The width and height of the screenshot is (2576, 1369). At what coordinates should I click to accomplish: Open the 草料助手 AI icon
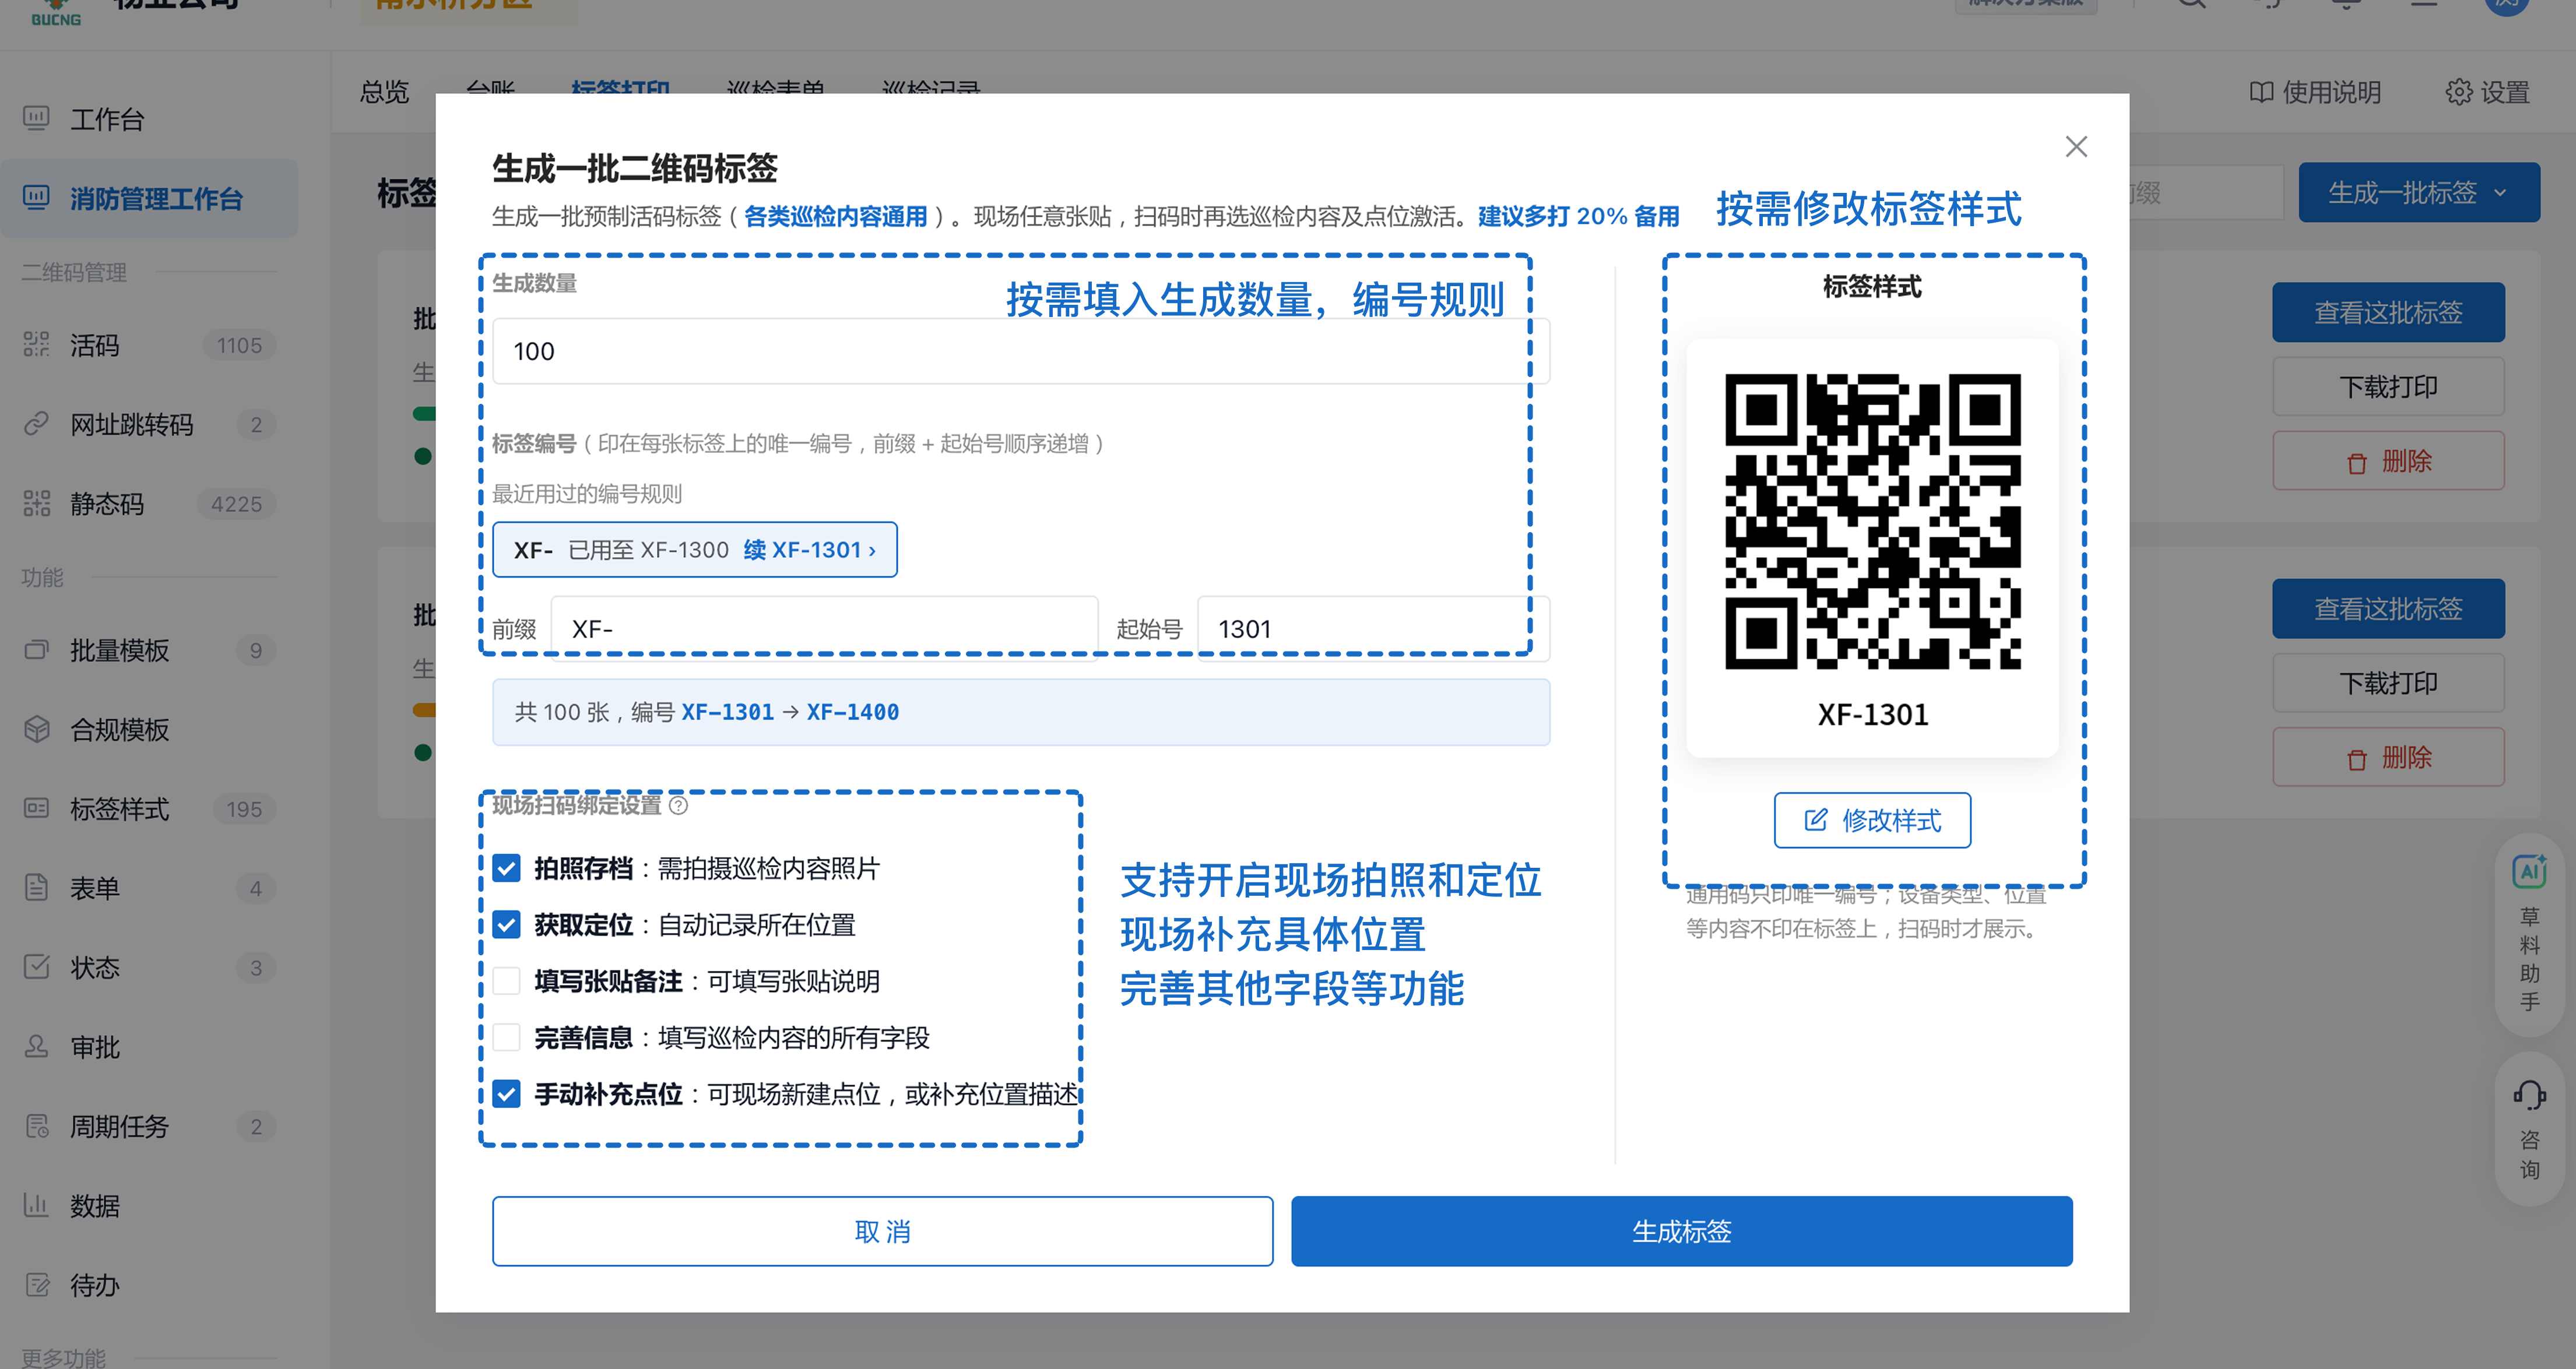click(x=2529, y=871)
